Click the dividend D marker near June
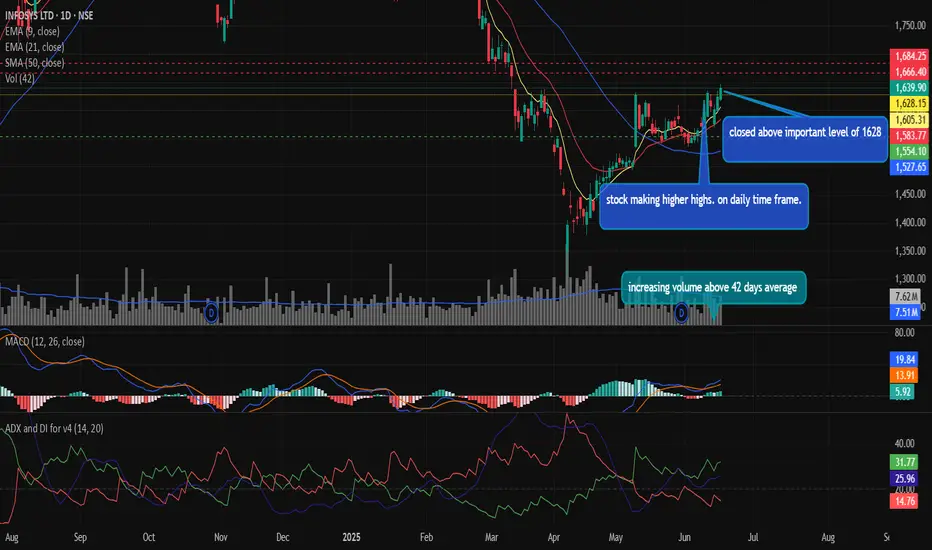The width and height of the screenshot is (932, 550). [x=681, y=312]
